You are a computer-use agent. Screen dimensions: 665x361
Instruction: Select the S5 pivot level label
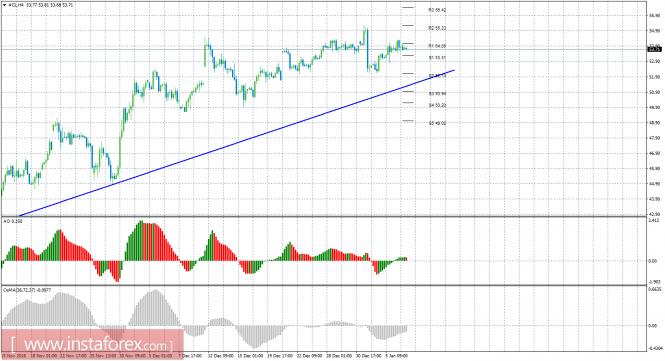tap(437, 123)
